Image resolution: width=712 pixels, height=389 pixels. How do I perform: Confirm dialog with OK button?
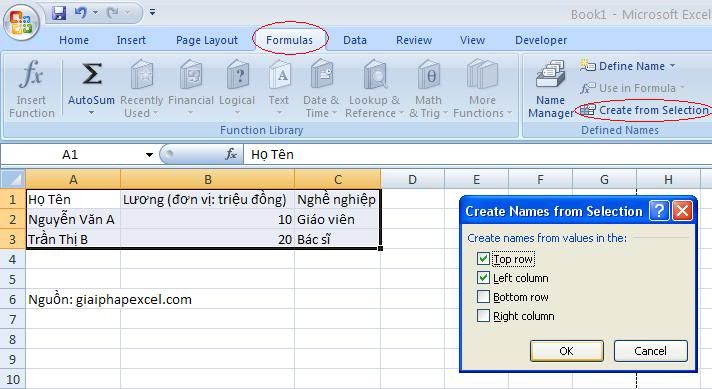566,351
